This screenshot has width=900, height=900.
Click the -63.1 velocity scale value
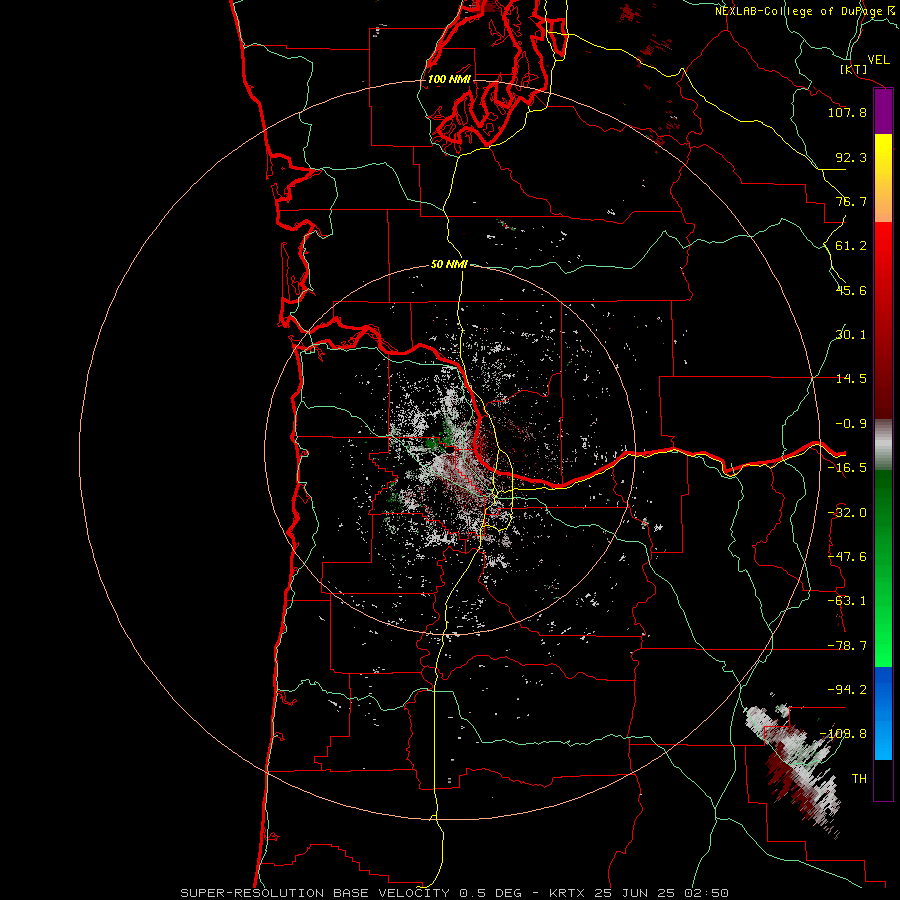[847, 601]
